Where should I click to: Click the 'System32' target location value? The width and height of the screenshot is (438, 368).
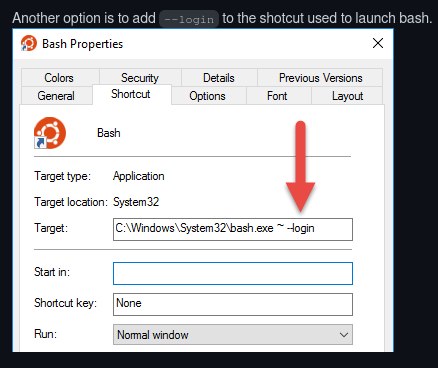tap(136, 202)
